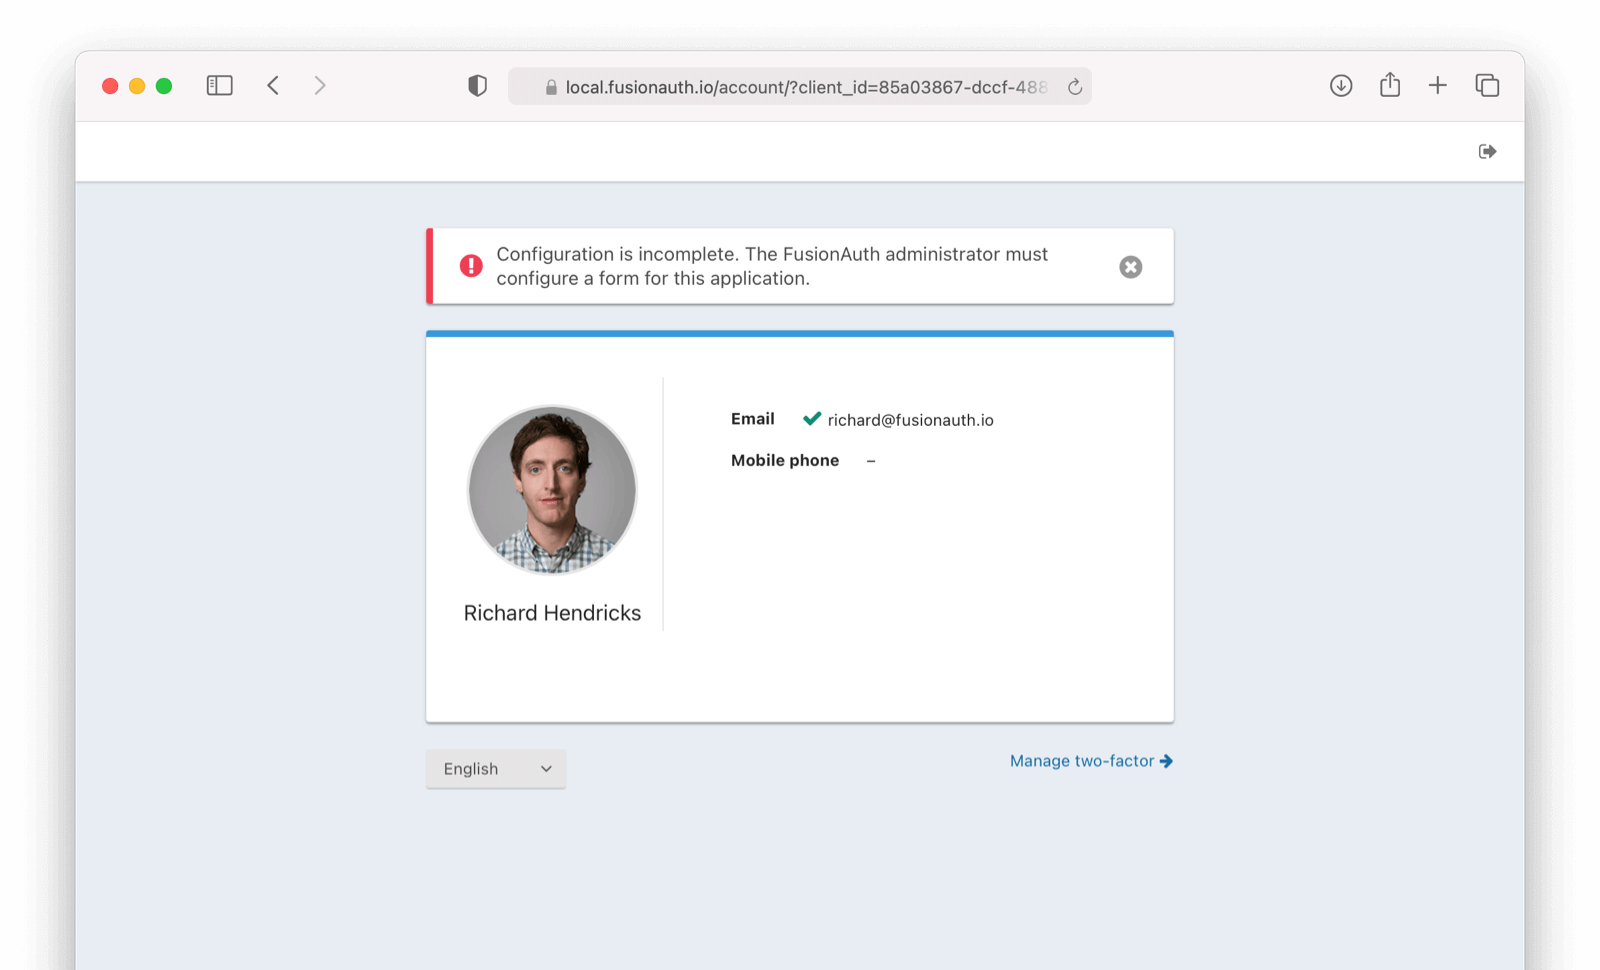
Task: Click the address bar URL field
Action: [800, 87]
